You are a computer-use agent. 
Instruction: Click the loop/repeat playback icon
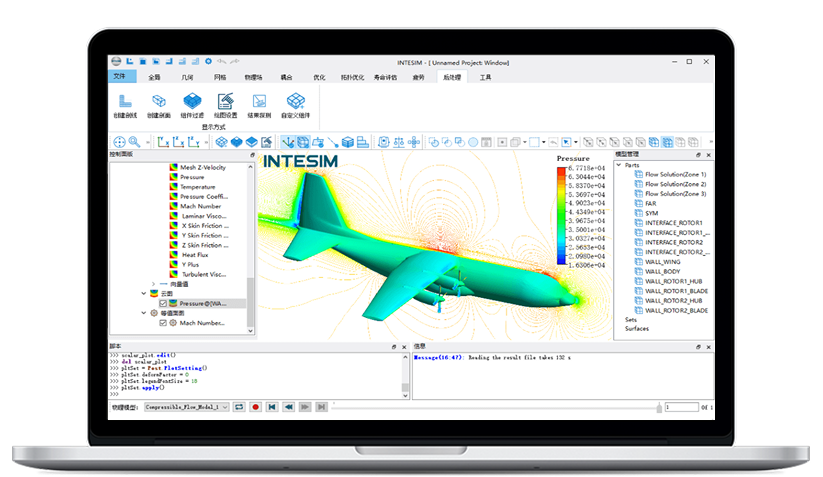239,407
